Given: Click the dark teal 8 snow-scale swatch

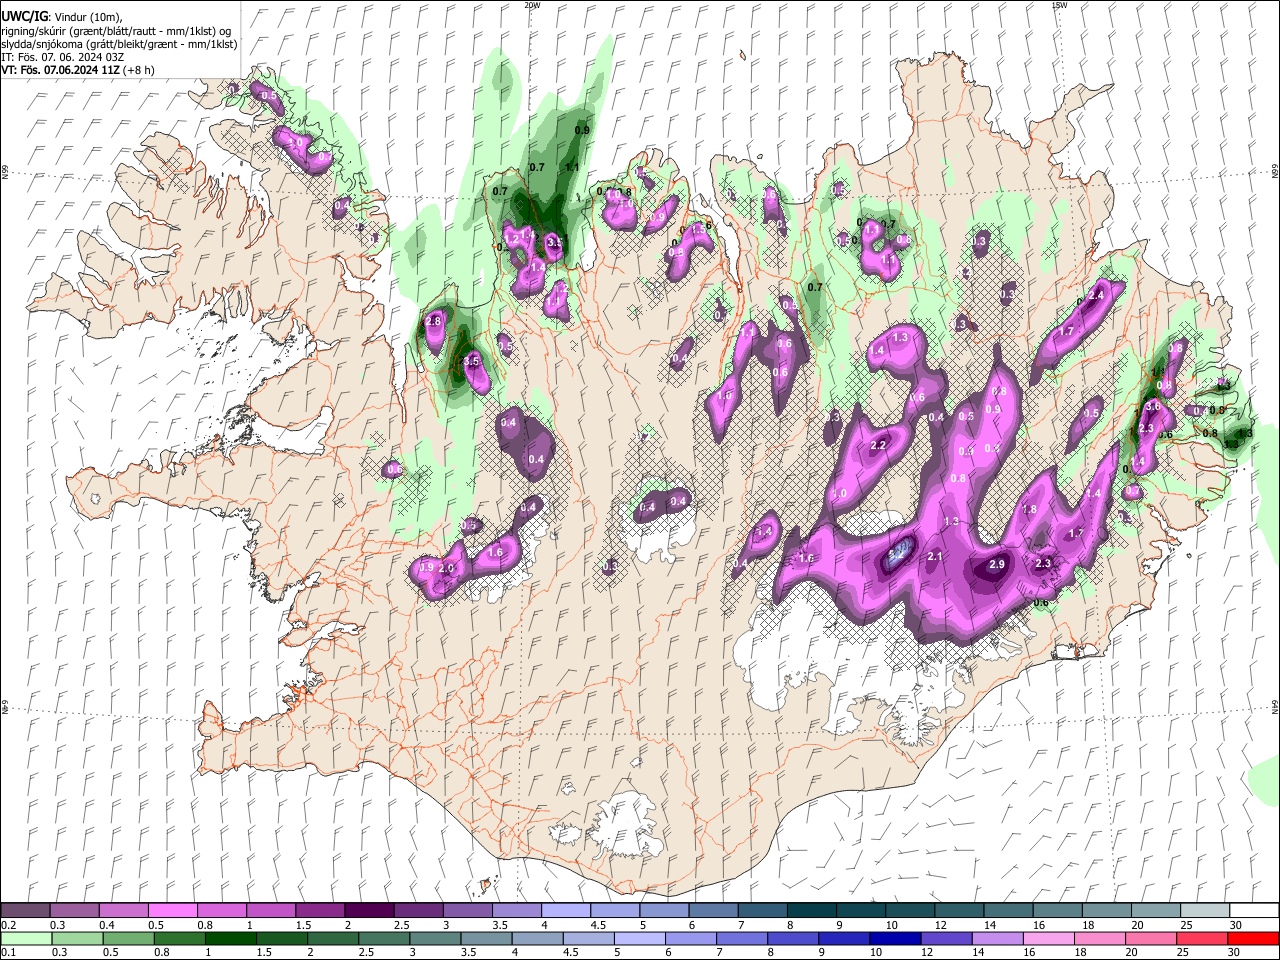Looking at the screenshot, I should pos(811,911).
